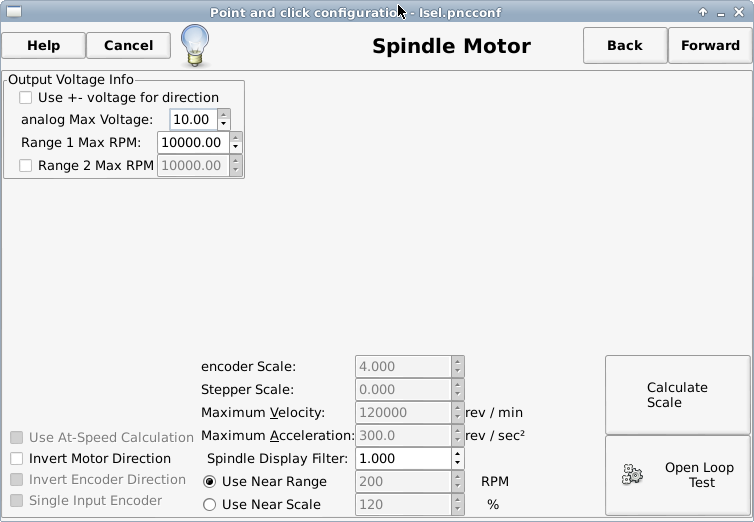Go Back to the previous page
Screen dimensions: 754x522
point(625,46)
